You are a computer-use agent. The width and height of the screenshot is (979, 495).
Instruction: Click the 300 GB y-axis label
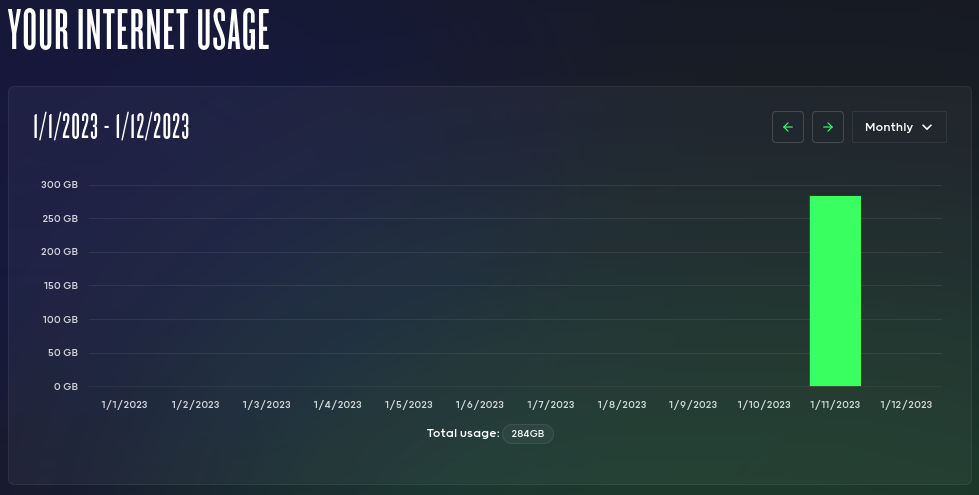point(59,185)
